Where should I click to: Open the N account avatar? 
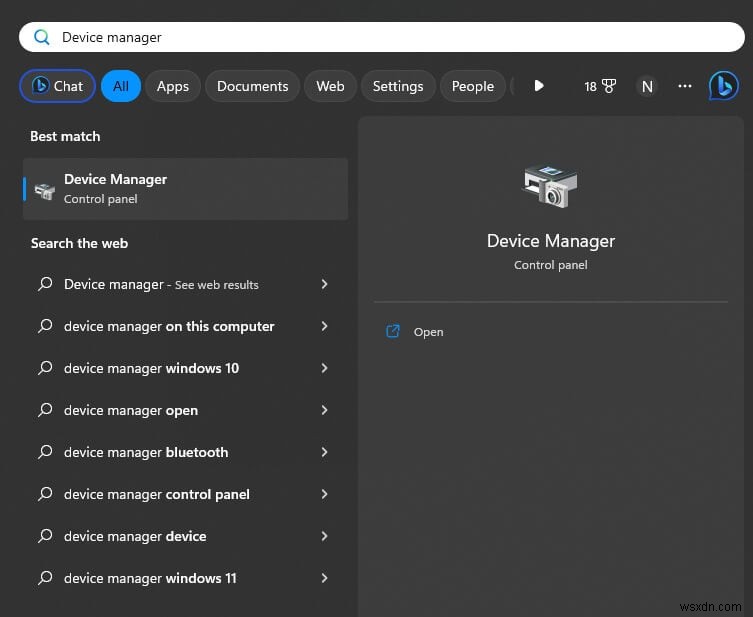click(647, 86)
